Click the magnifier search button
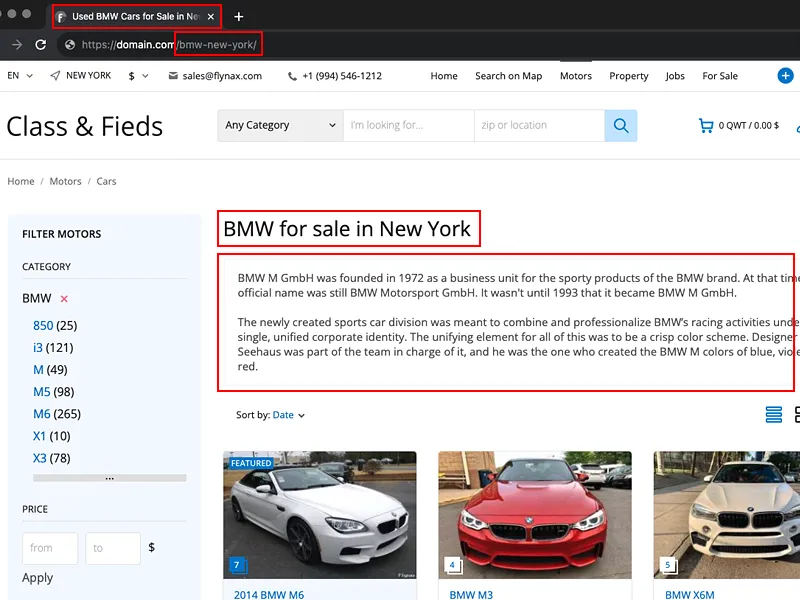 (x=620, y=126)
